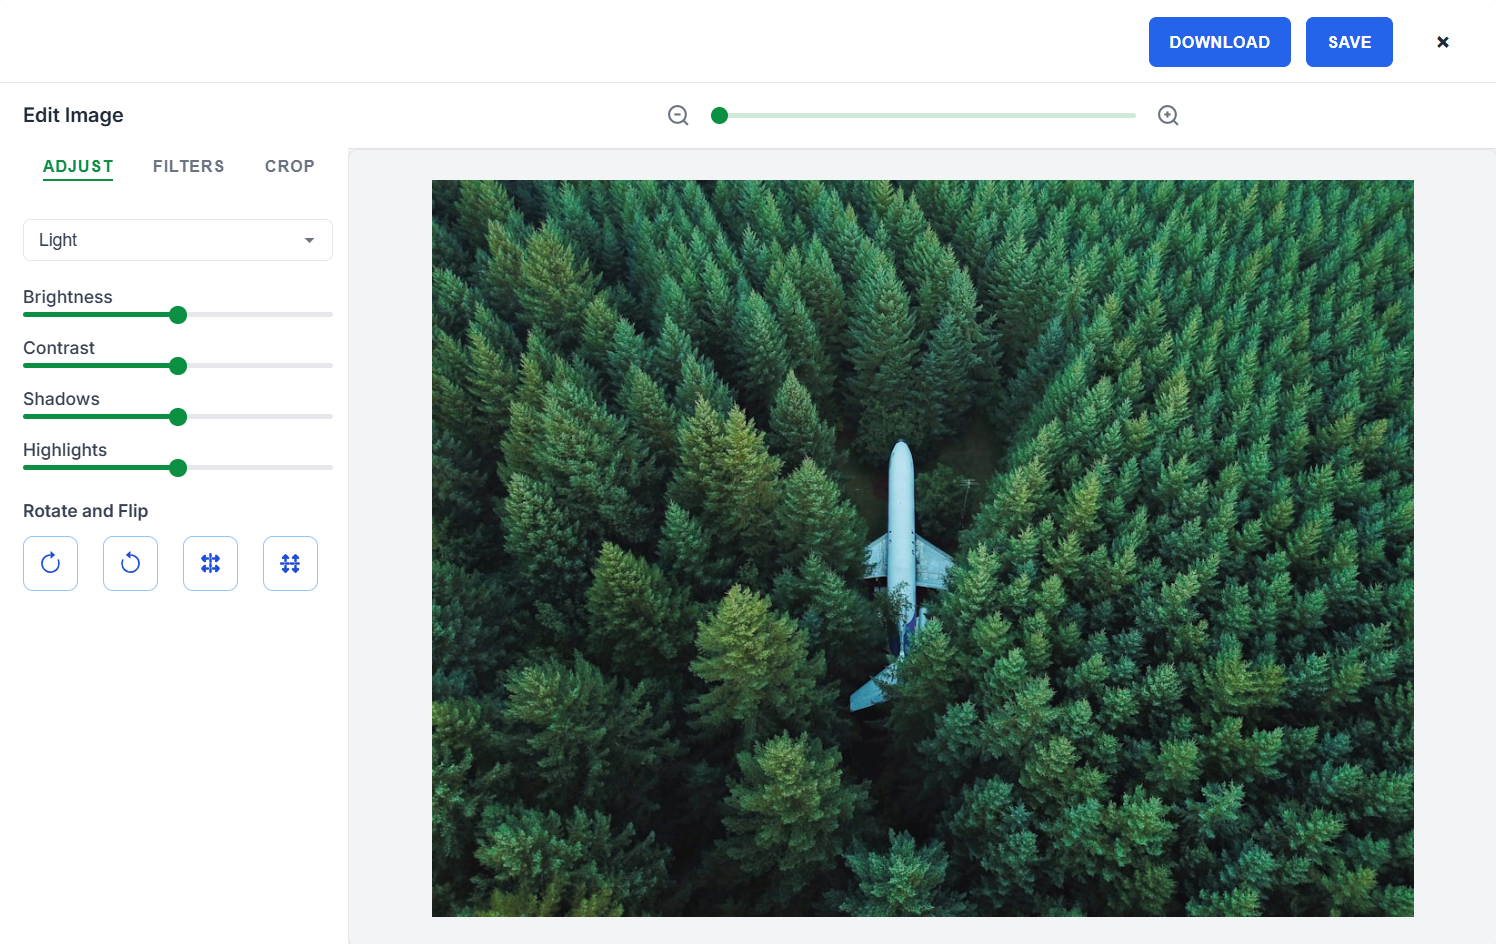1496x944 pixels.
Task: Switch to the Crop tab
Action: pyautogui.click(x=290, y=166)
